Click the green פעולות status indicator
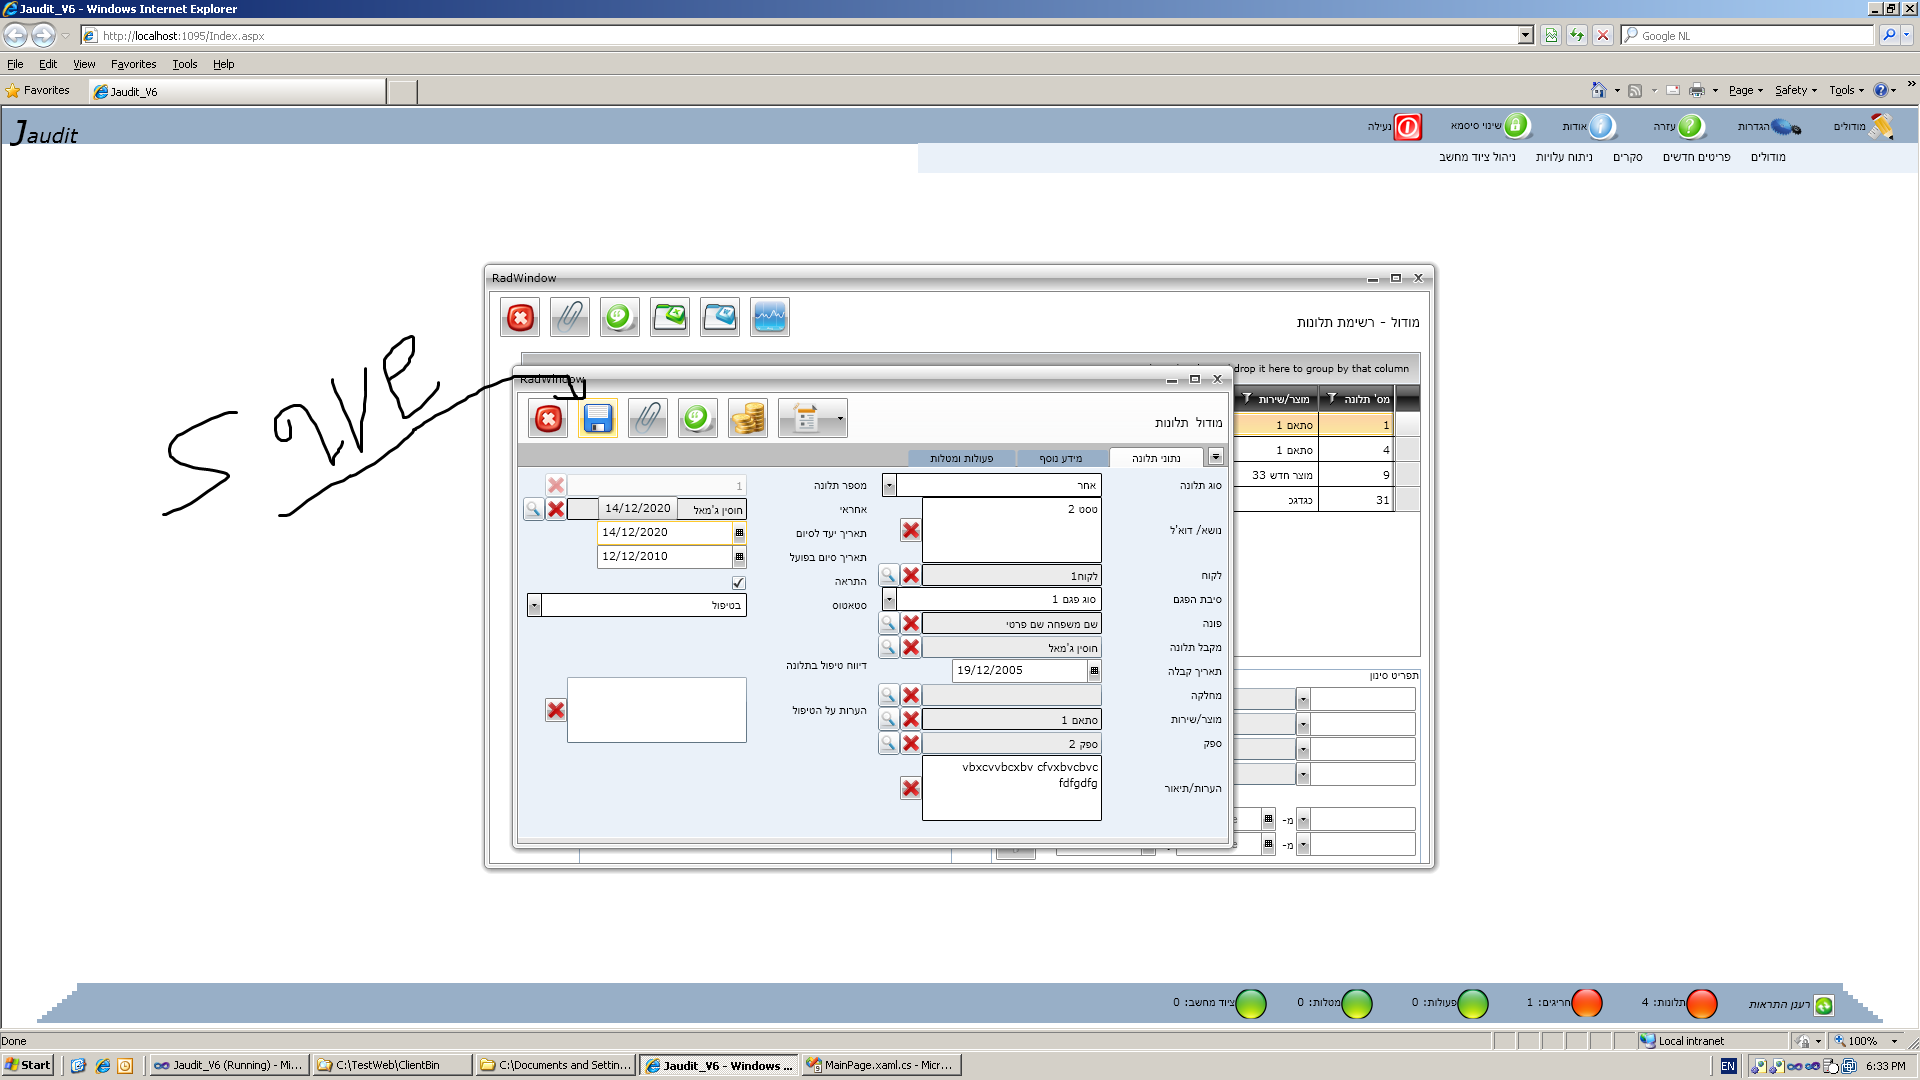The image size is (1920, 1080). [x=1472, y=1003]
